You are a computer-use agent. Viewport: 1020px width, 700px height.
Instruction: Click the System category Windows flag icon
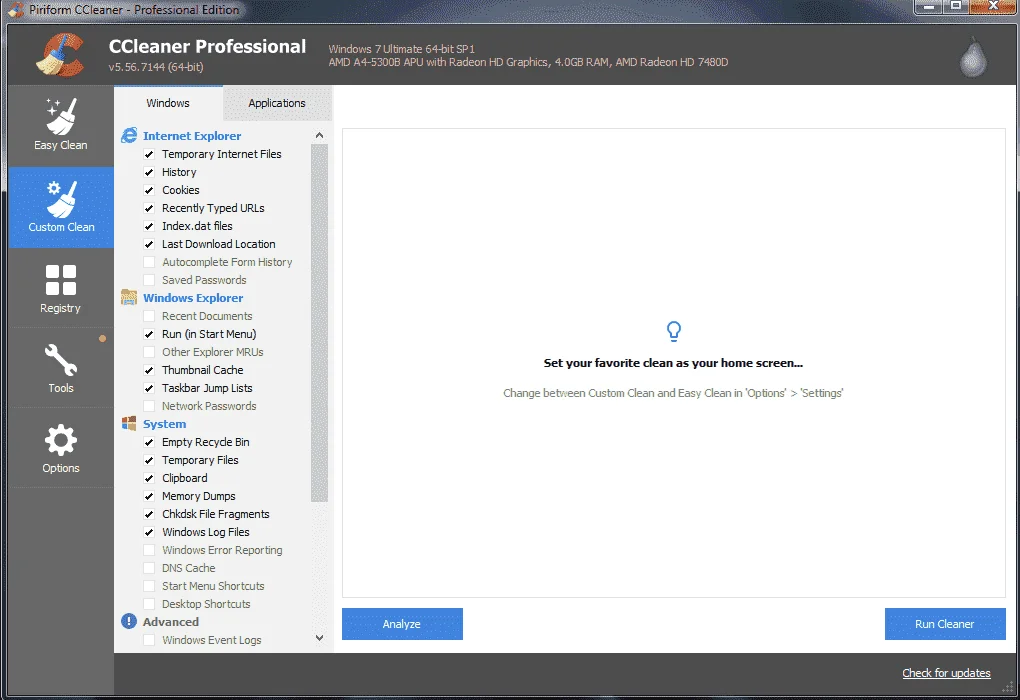[x=129, y=424]
